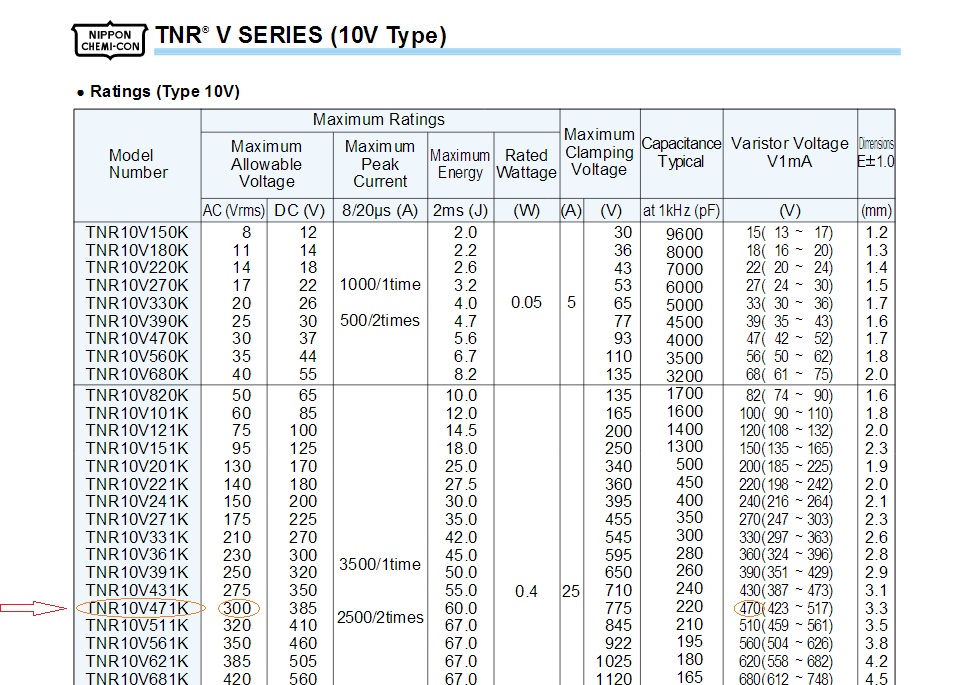The image size is (955, 685).
Task: Click energy value 14.5
Action: (x=460, y=430)
